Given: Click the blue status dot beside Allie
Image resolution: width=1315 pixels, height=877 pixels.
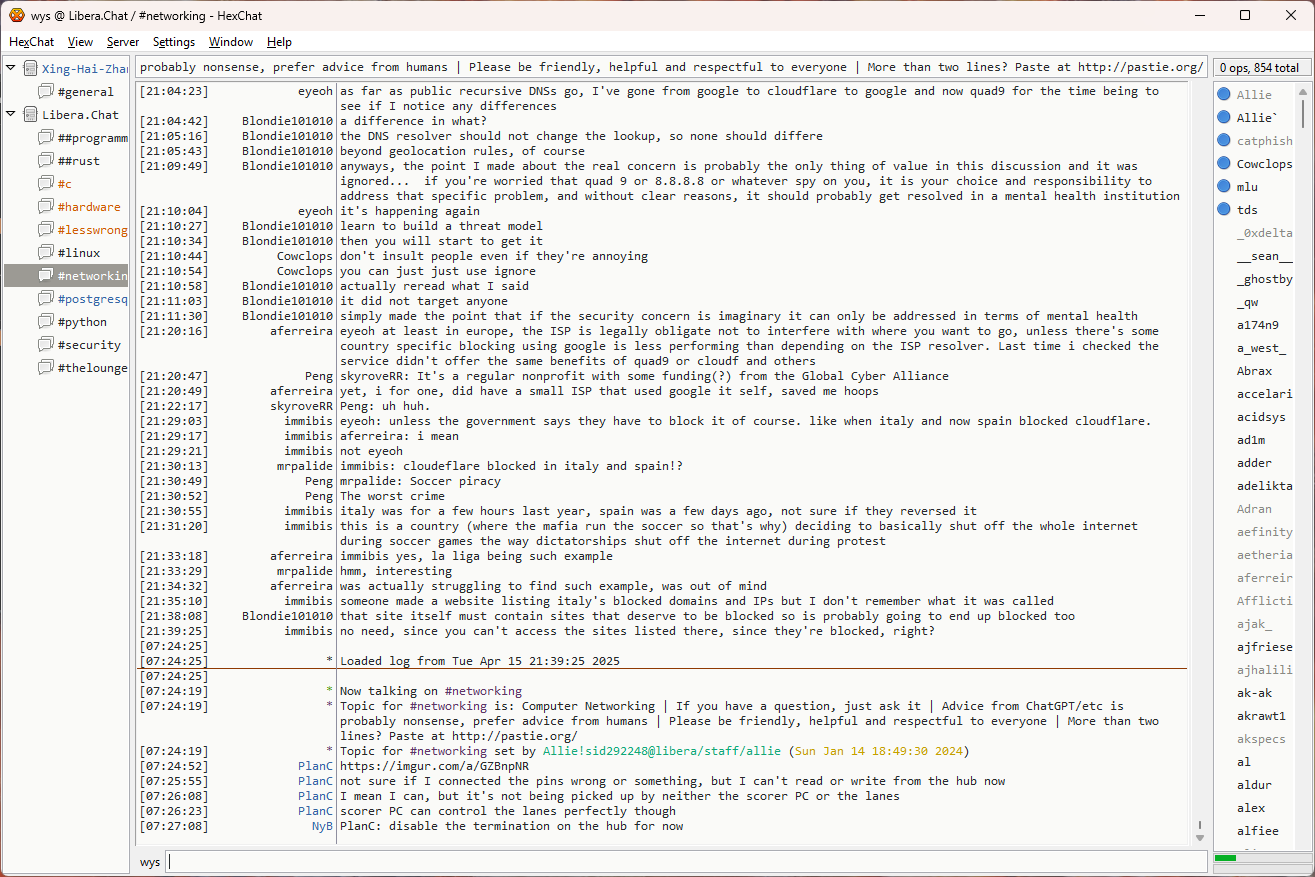Looking at the screenshot, I should point(1224,94).
